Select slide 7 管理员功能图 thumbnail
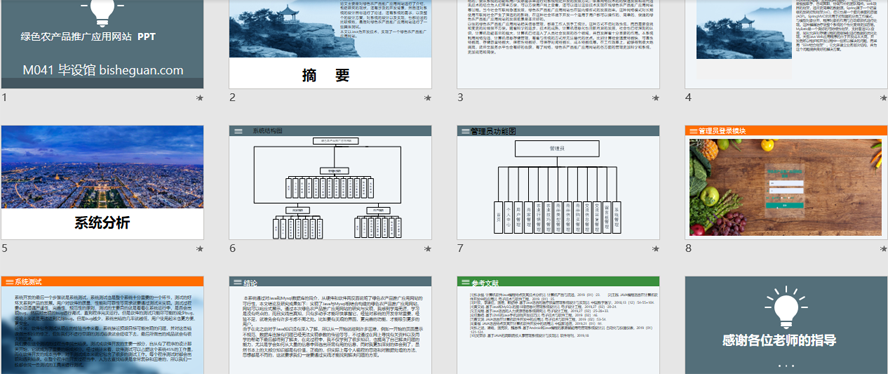The image size is (888, 374). click(558, 182)
